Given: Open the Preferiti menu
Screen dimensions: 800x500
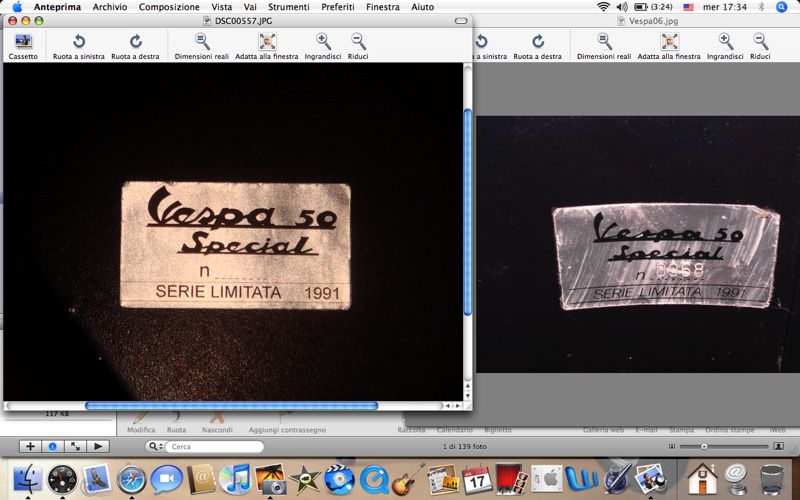Looking at the screenshot, I should point(338,7).
